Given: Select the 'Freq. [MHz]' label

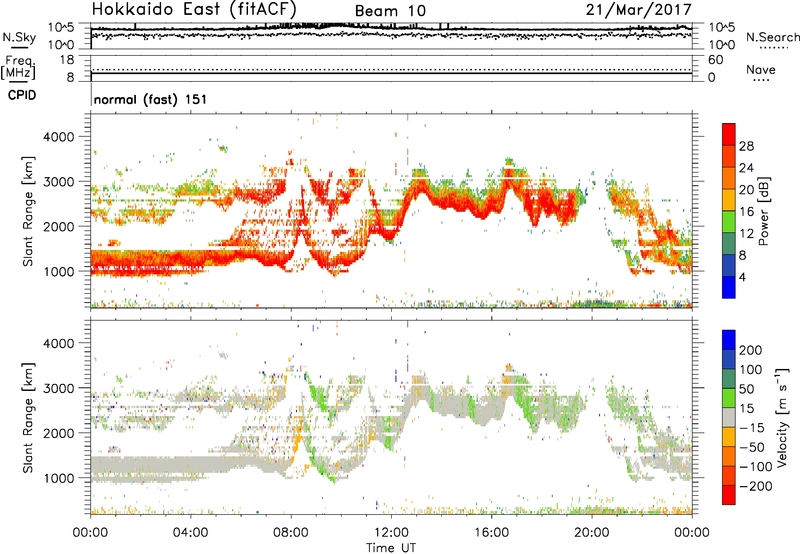Looking at the screenshot, I should pos(19,67).
